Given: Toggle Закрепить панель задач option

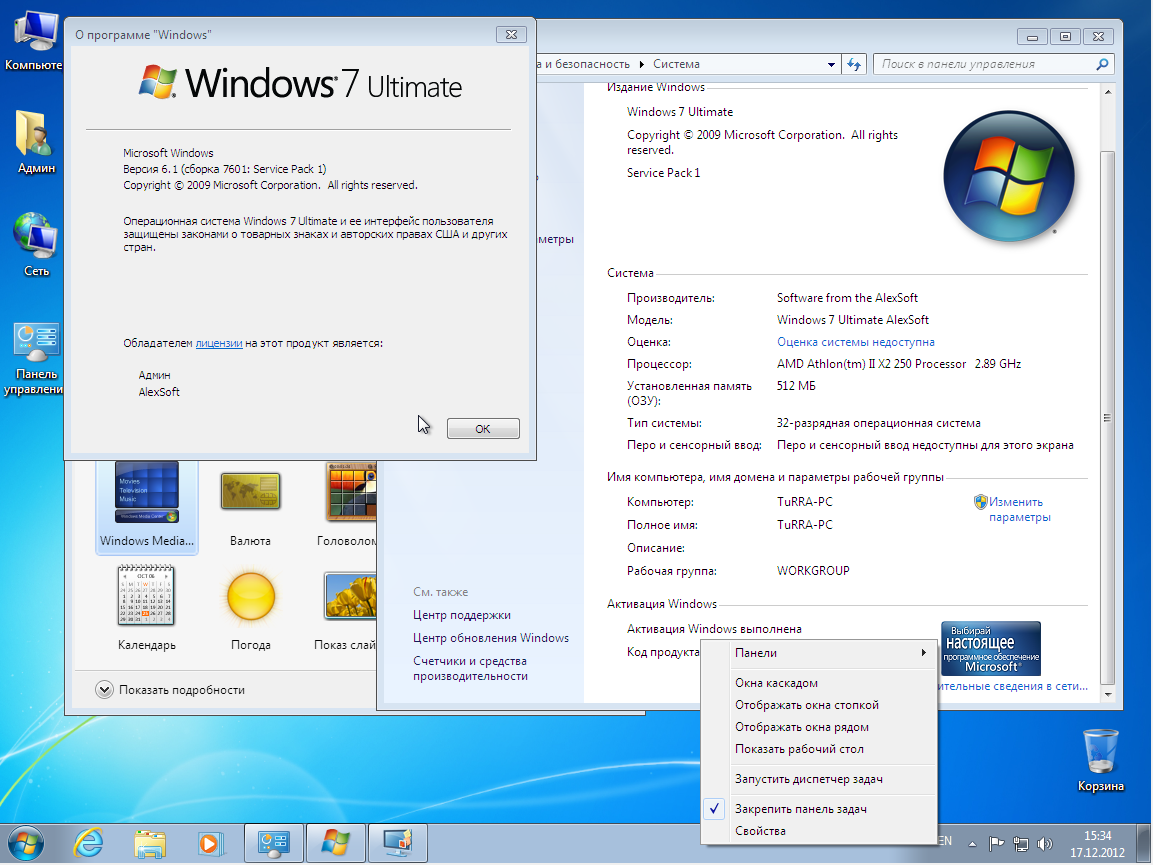Looking at the screenshot, I should pyautogui.click(x=819, y=809).
